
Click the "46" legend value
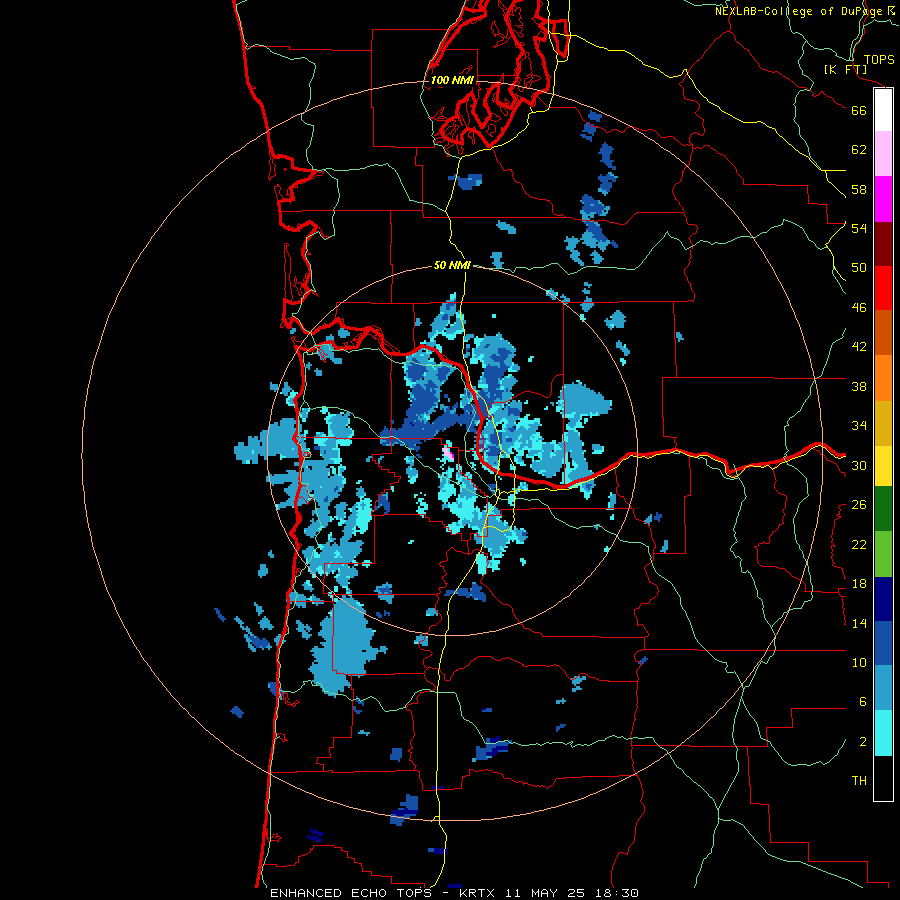click(859, 308)
